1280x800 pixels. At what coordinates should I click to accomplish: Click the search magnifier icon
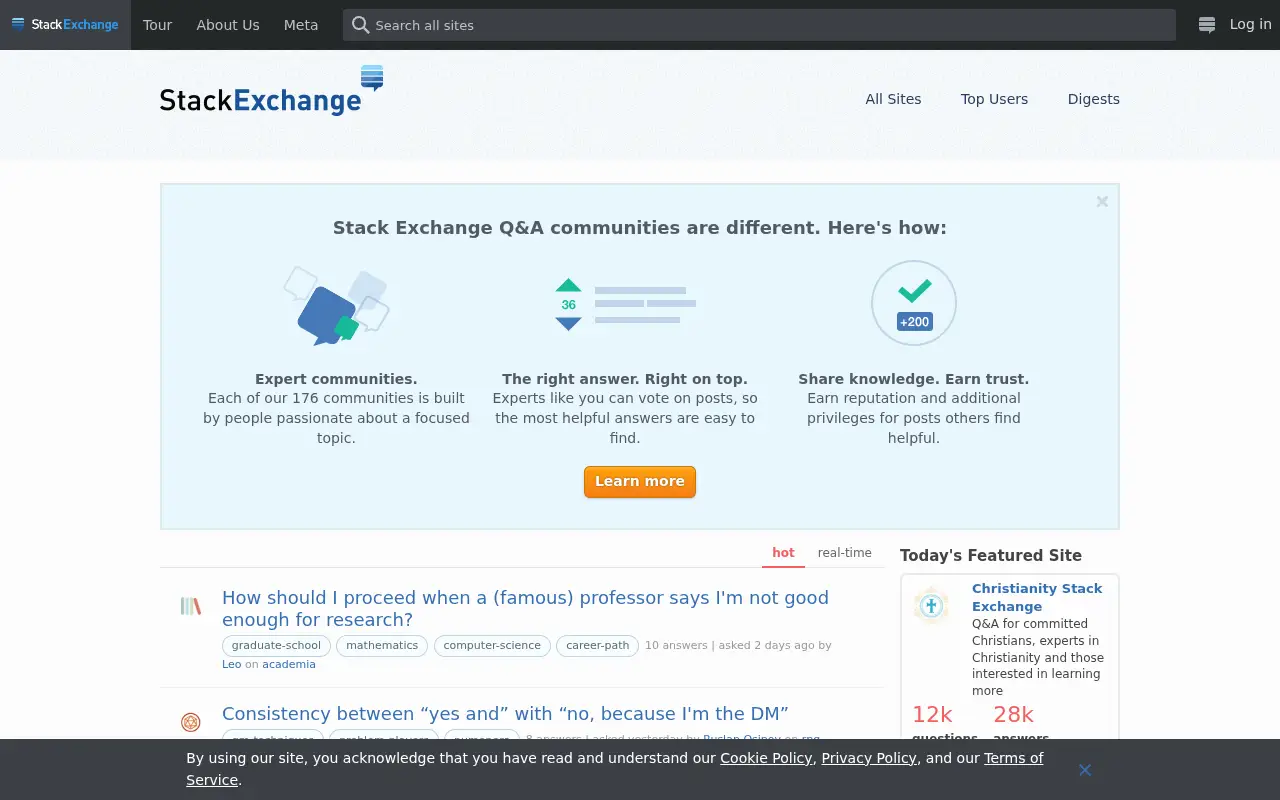361,25
